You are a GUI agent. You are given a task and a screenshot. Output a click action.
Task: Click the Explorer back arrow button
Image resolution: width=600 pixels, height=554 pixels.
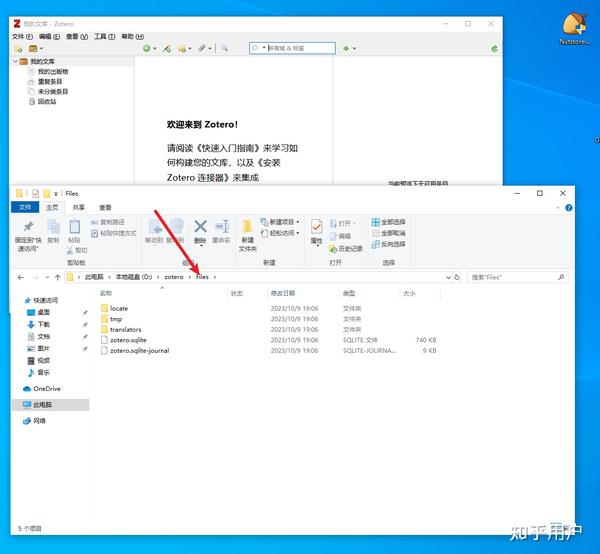click(21, 277)
